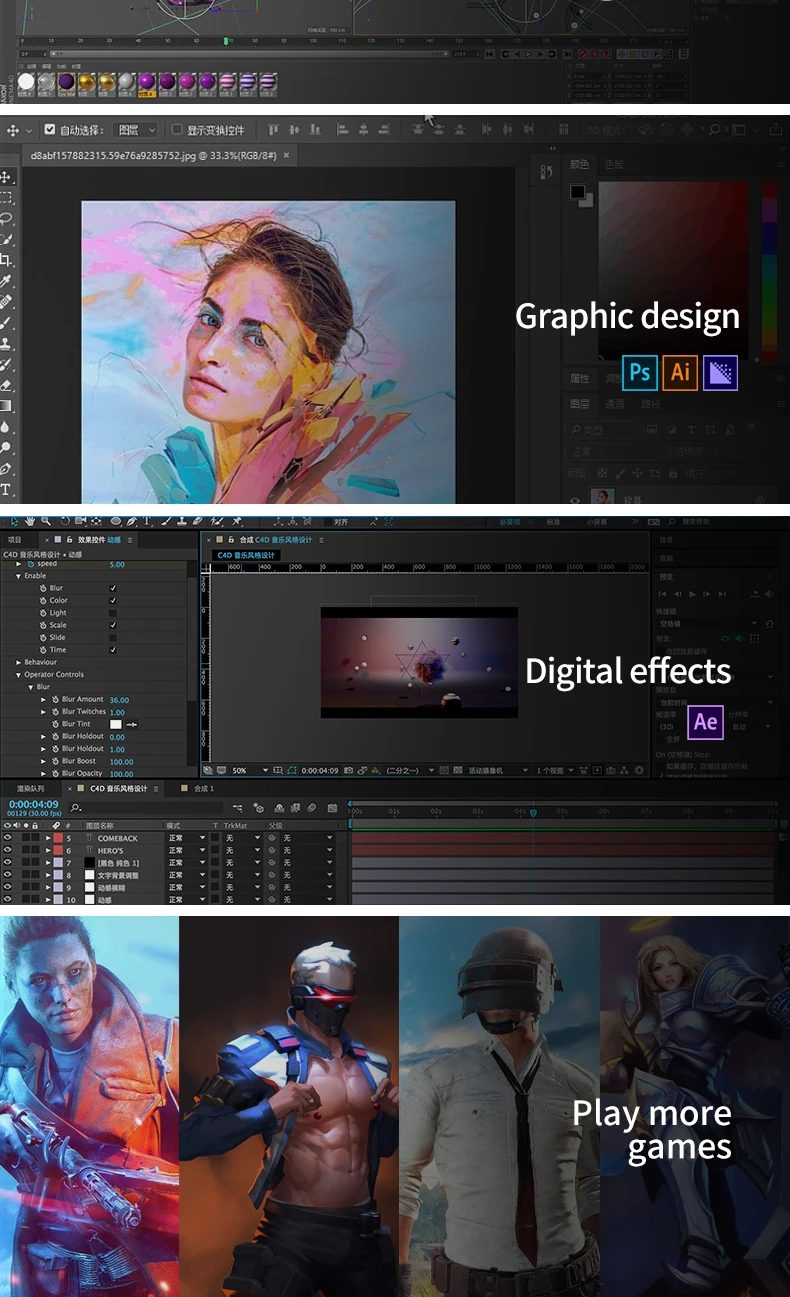This screenshot has width=790, height=1297.
Task: Open the 图层 auto-select dropdown
Action: click(137, 130)
